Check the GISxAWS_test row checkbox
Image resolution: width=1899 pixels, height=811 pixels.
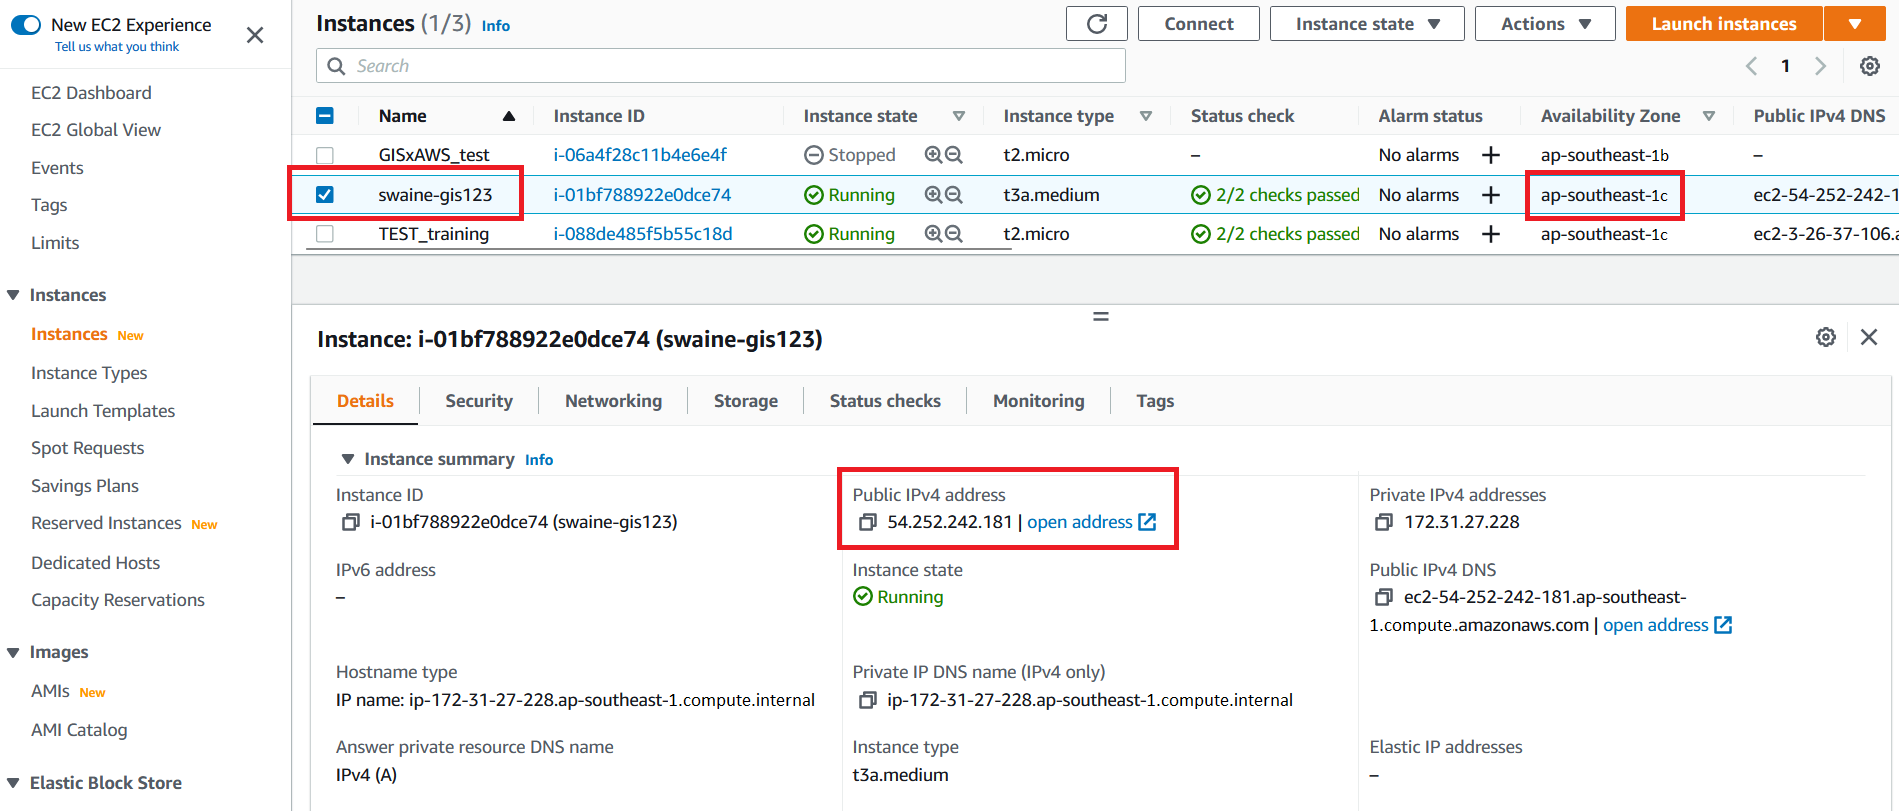point(325,155)
